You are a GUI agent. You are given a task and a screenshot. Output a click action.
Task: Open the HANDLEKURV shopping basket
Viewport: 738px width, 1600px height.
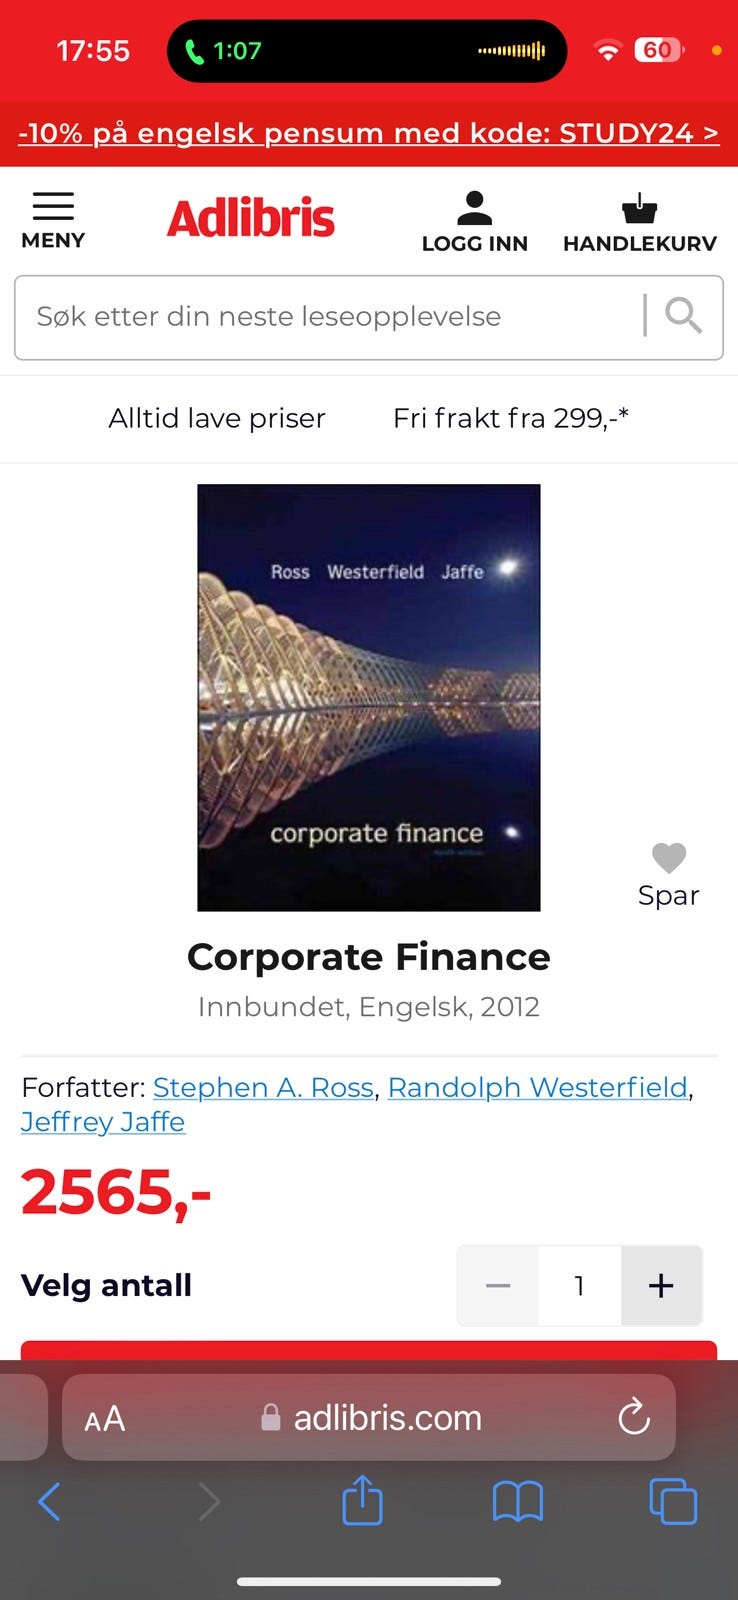639,221
